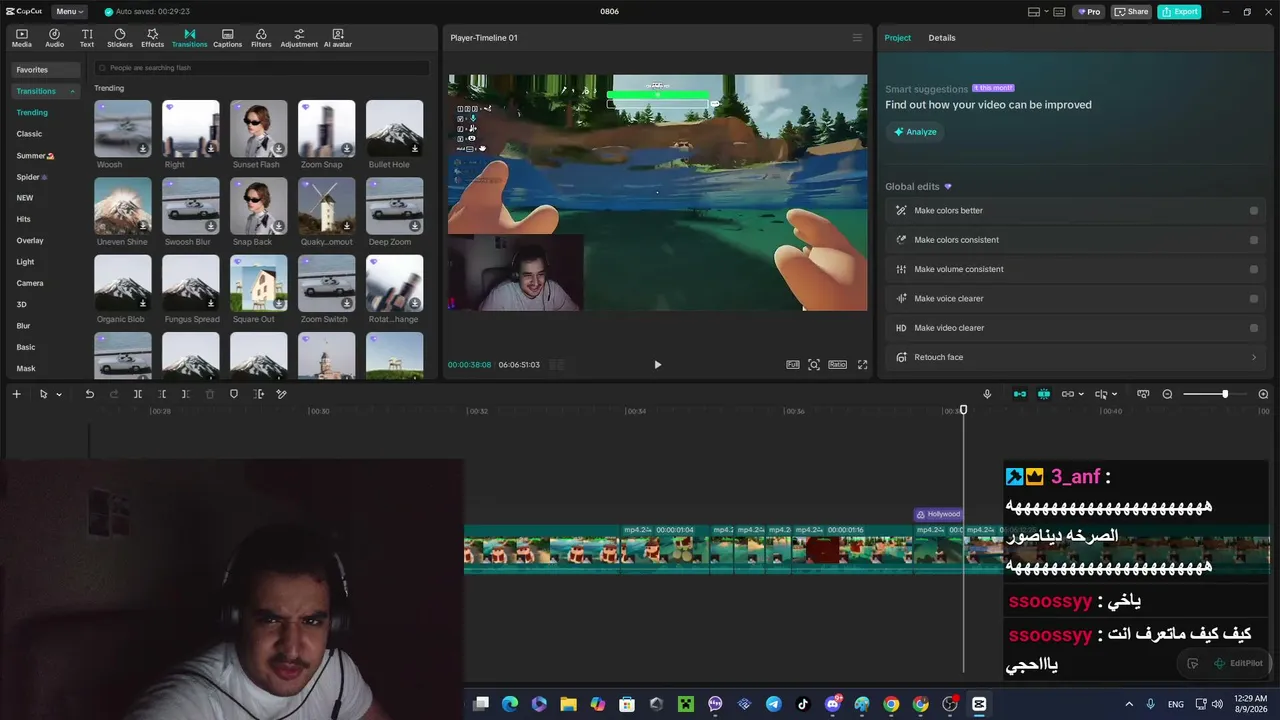Open the Captions panel

click(x=227, y=38)
